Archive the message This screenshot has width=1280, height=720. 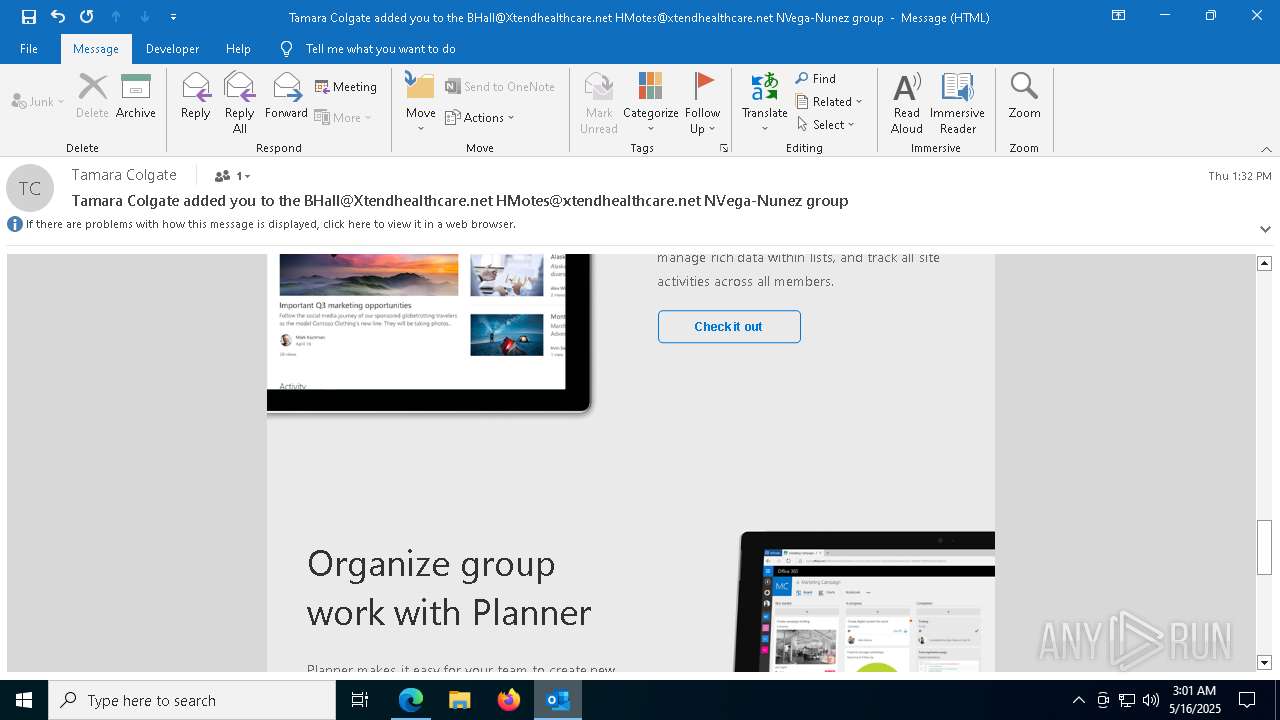[x=136, y=96]
